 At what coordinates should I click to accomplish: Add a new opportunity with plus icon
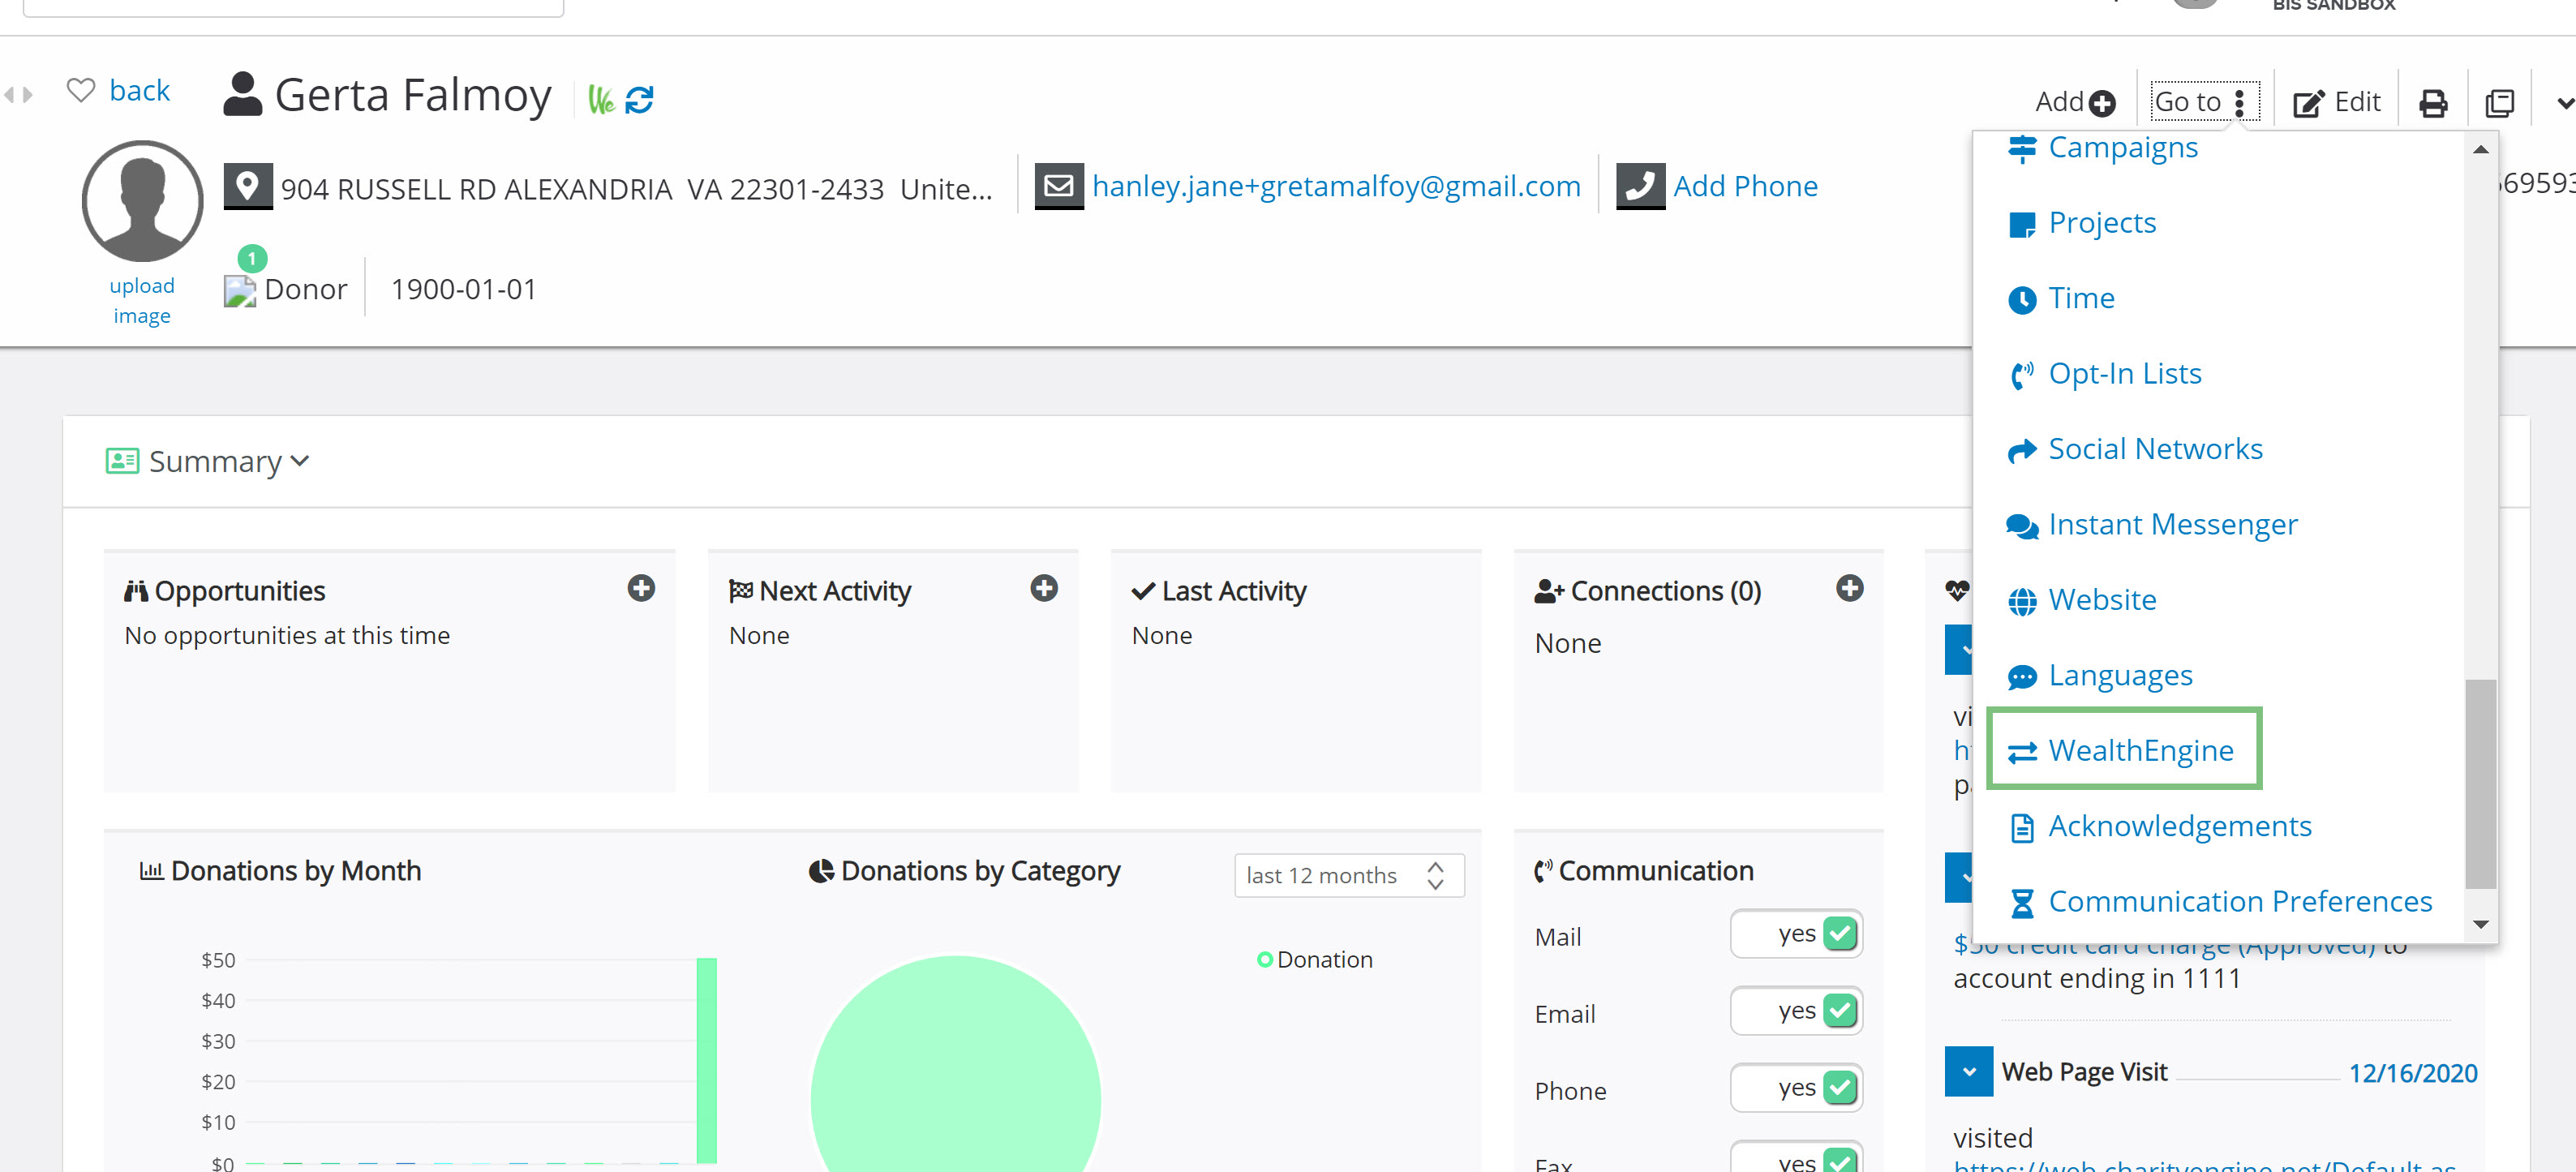point(641,588)
